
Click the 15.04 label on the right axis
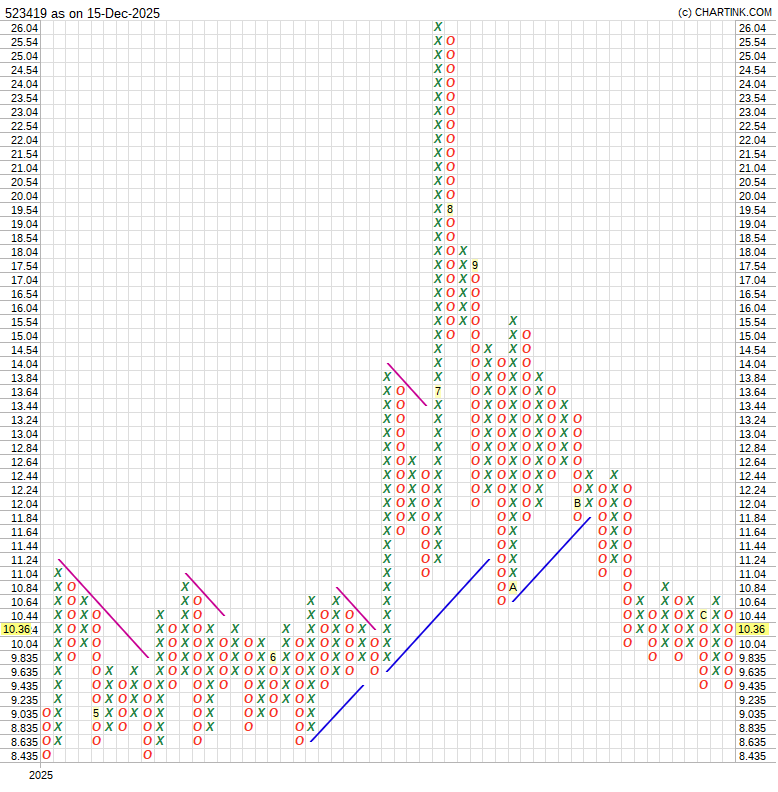click(751, 336)
